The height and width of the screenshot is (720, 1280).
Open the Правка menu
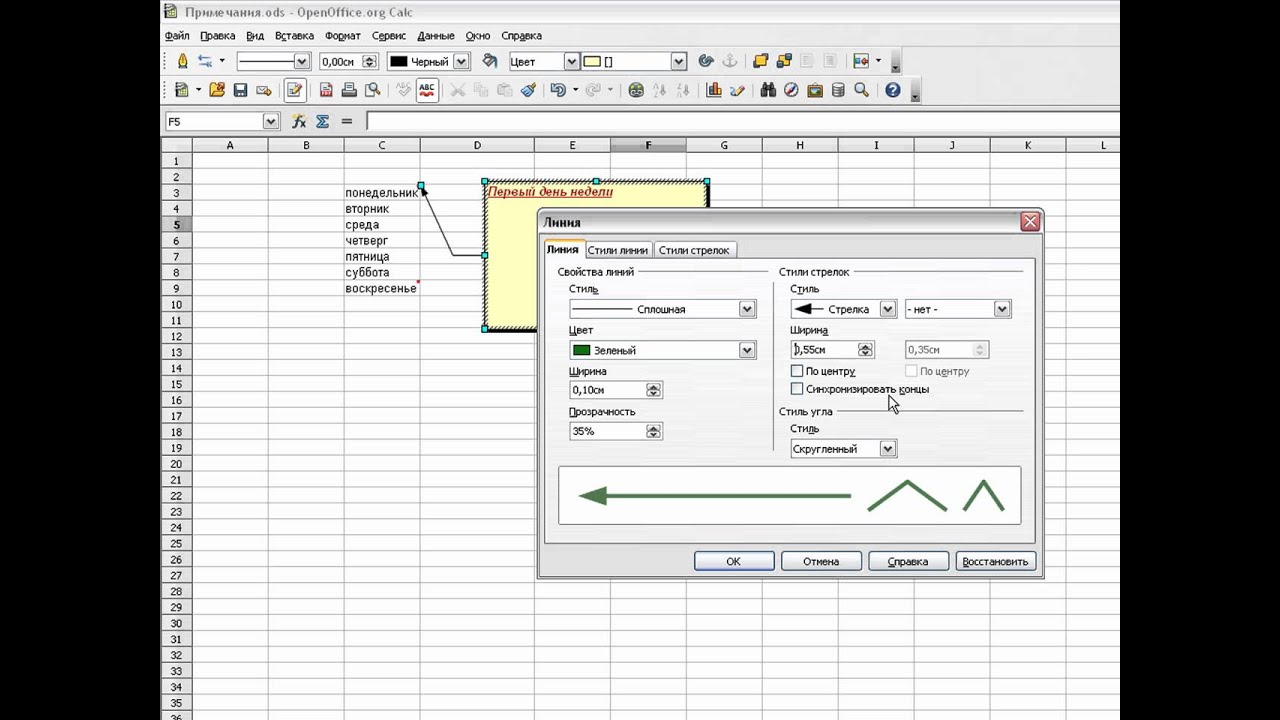tap(218, 36)
